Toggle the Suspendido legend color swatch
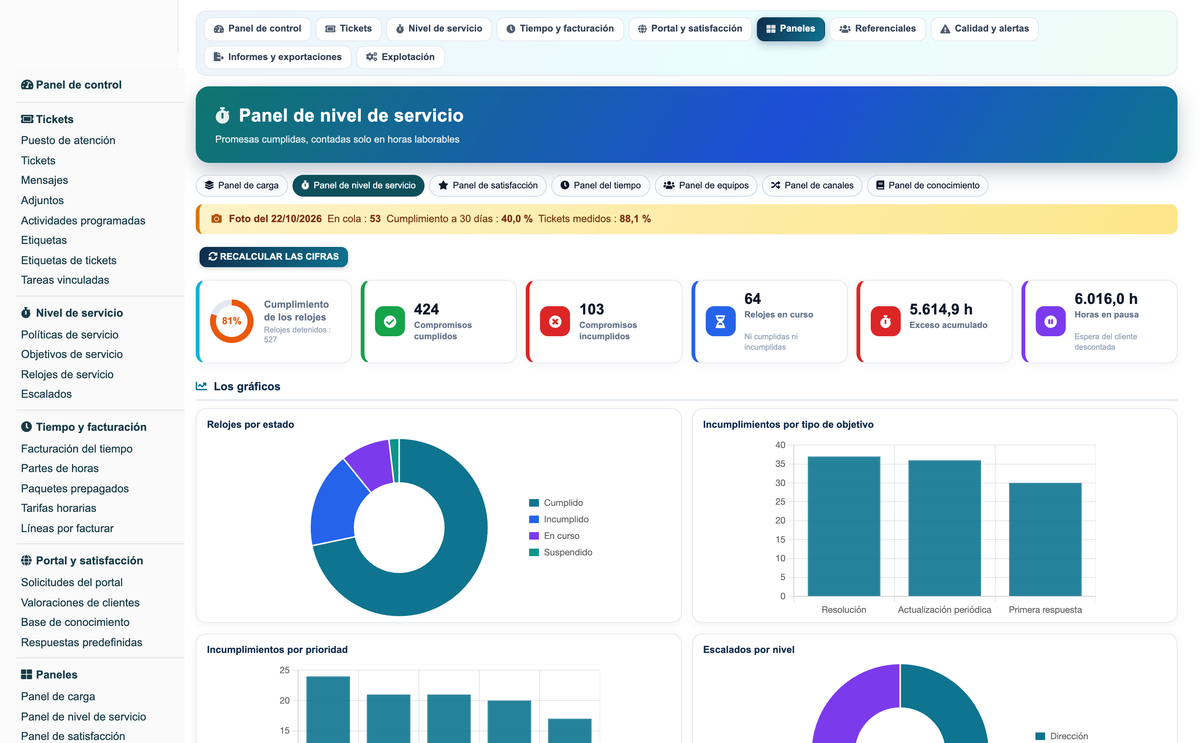The height and width of the screenshot is (743, 1200). (x=534, y=552)
